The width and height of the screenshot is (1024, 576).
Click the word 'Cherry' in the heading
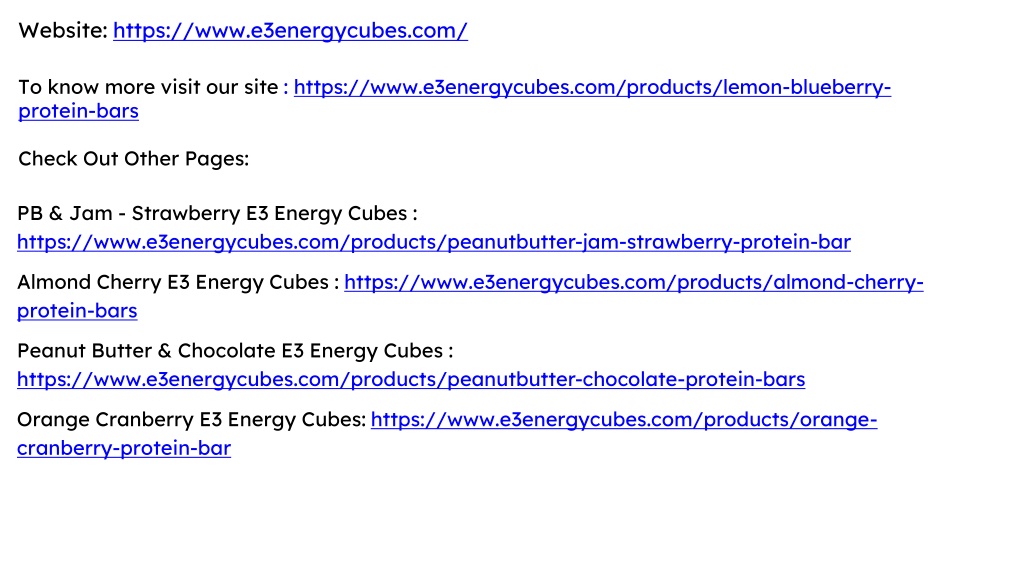coord(129,282)
